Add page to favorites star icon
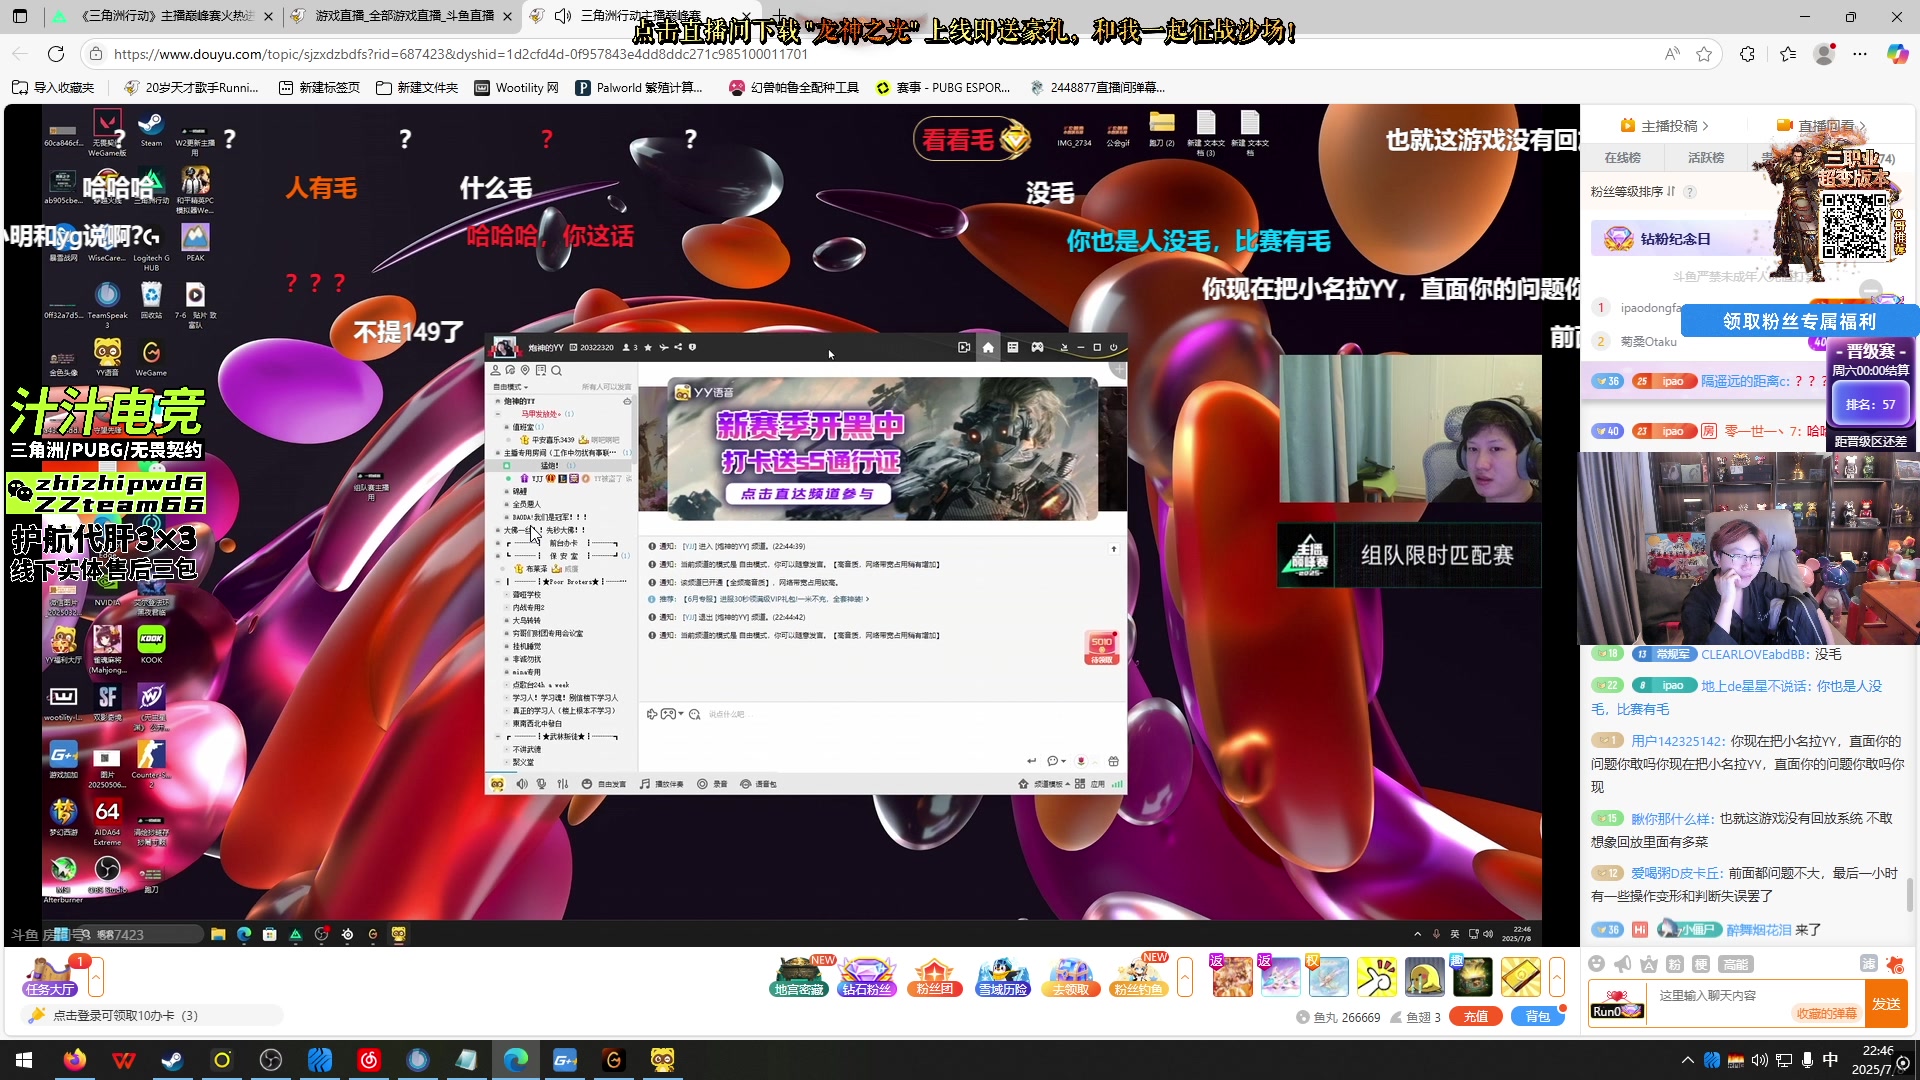This screenshot has width=1920, height=1080. 1704,54
